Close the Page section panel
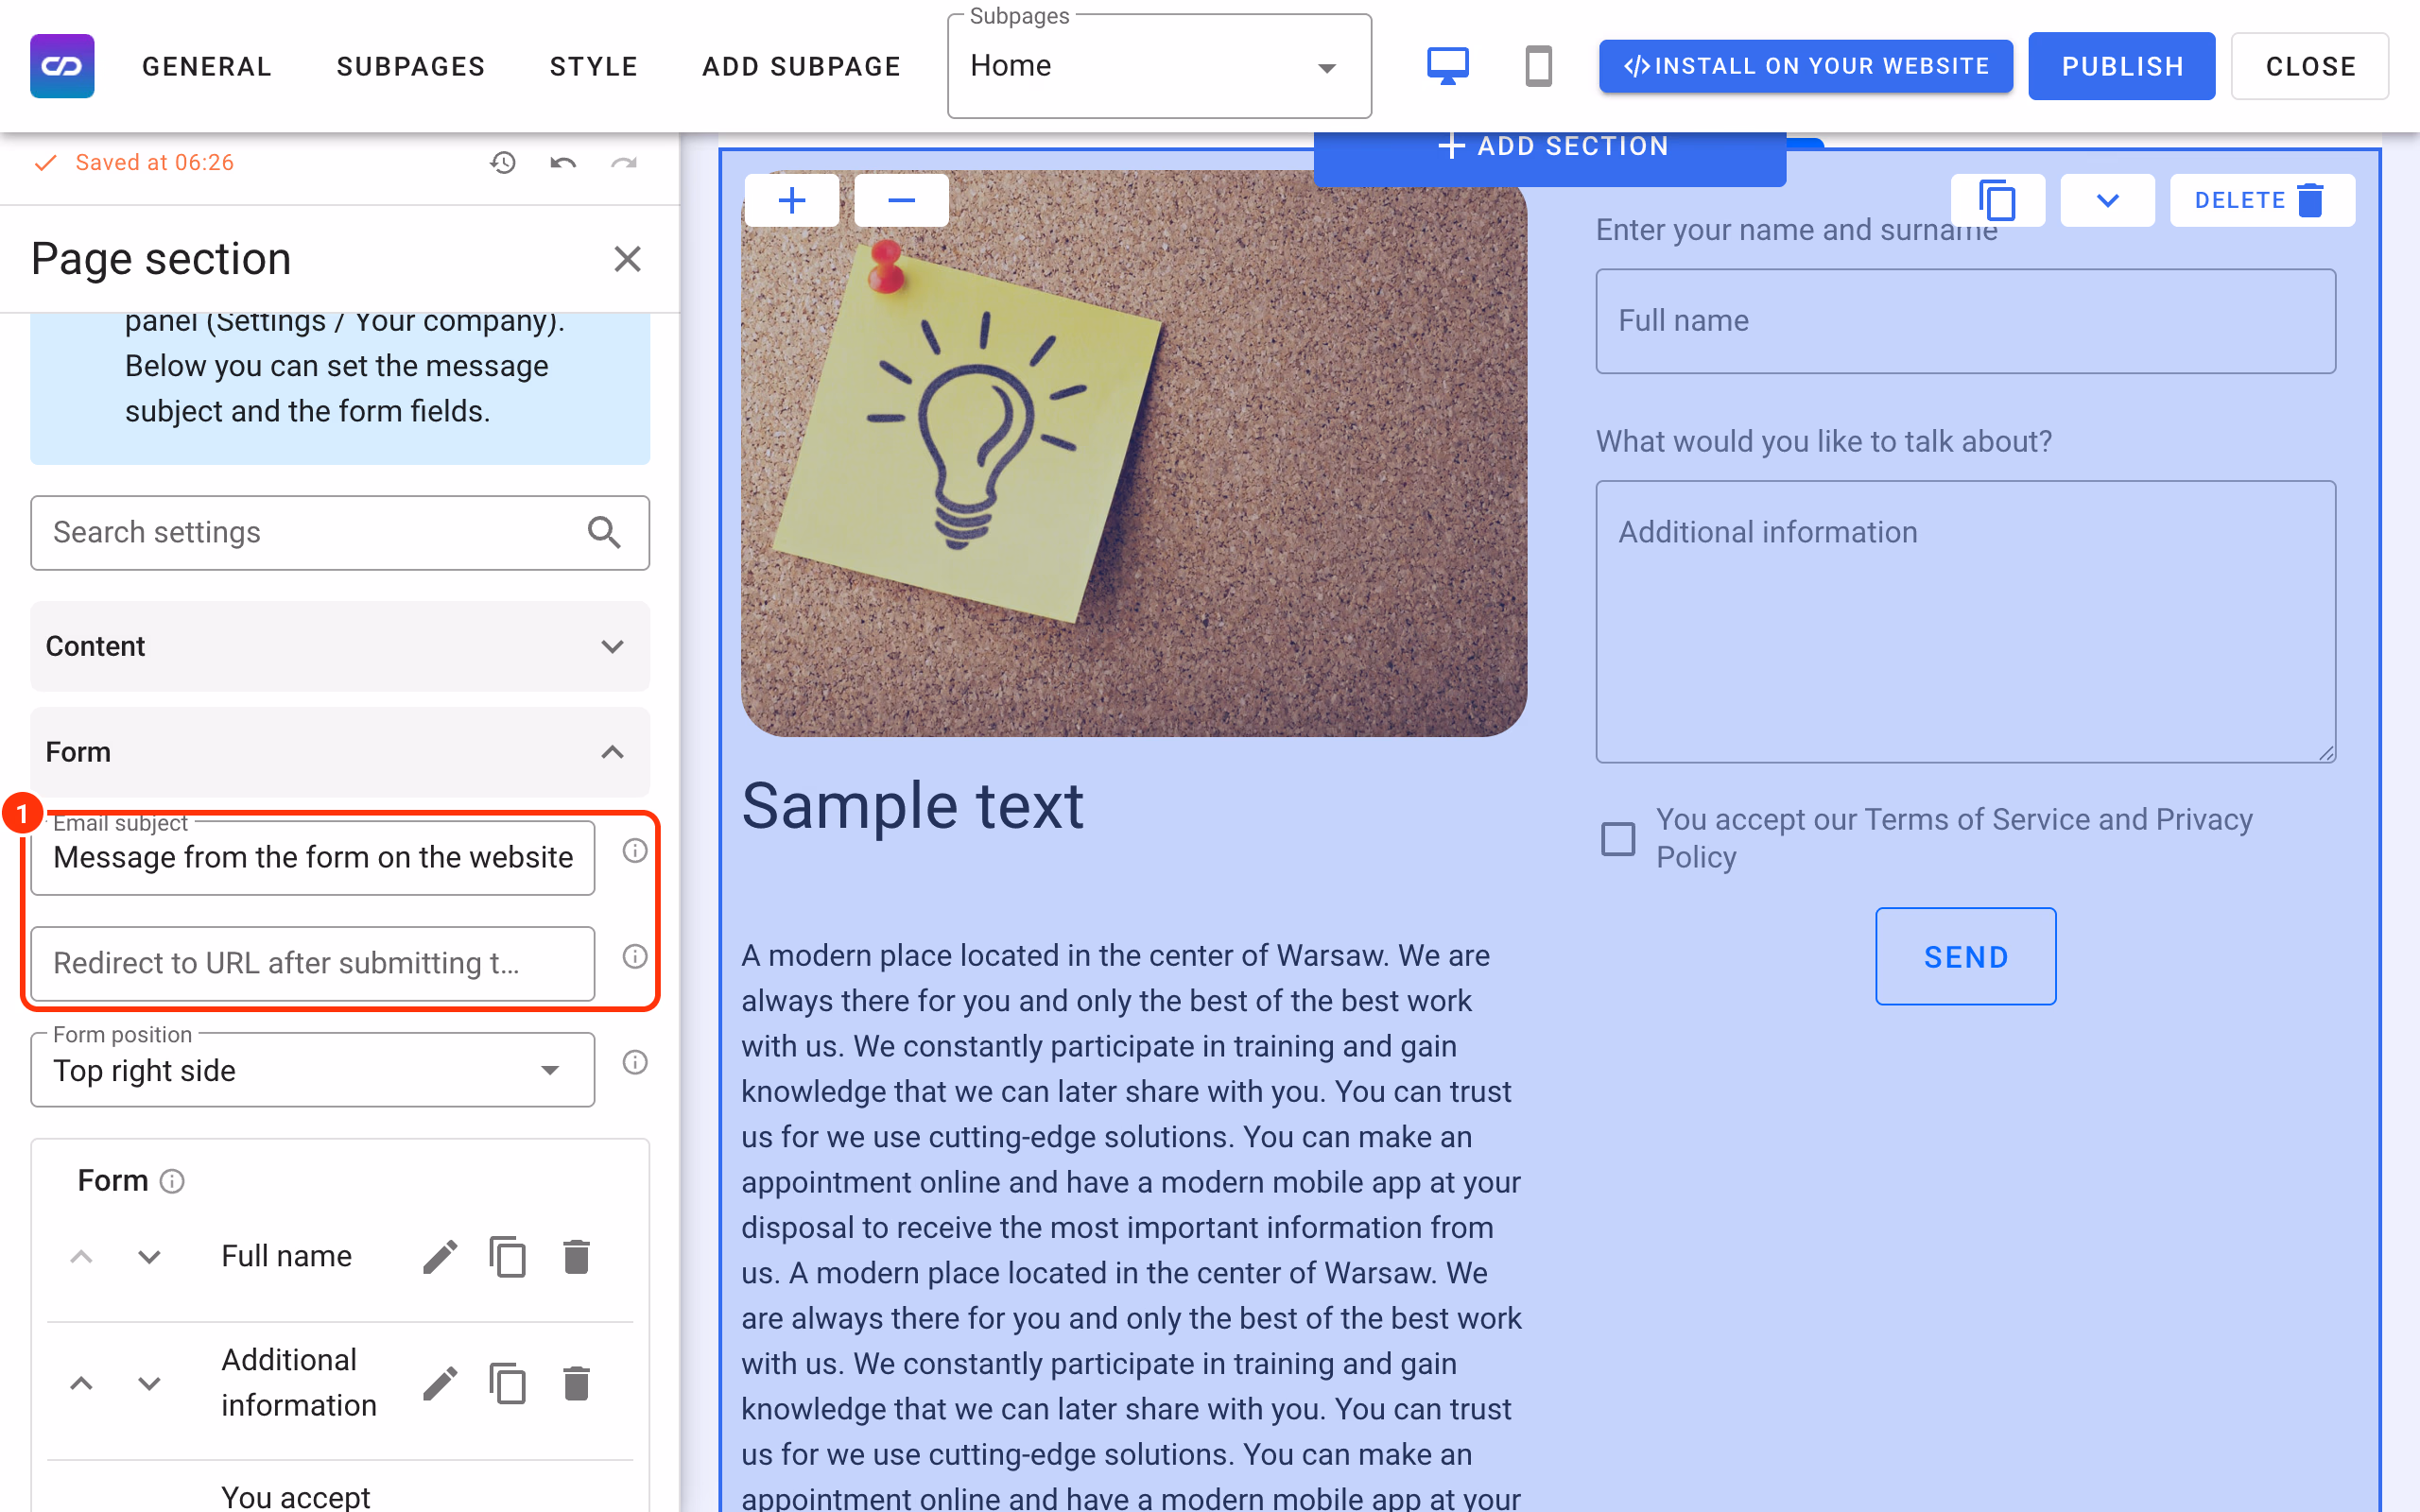This screenshot has height=1512, width=2420. pos(627,259)
